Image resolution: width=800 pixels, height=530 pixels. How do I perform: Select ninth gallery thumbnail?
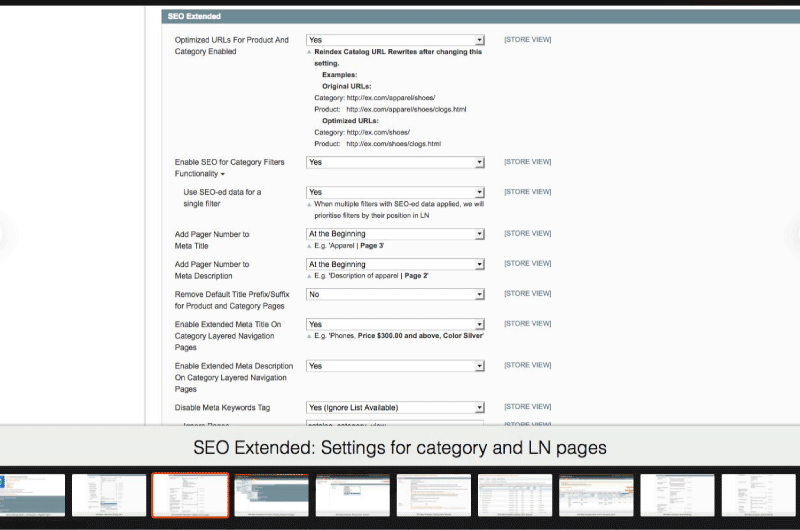click(678, 495)
